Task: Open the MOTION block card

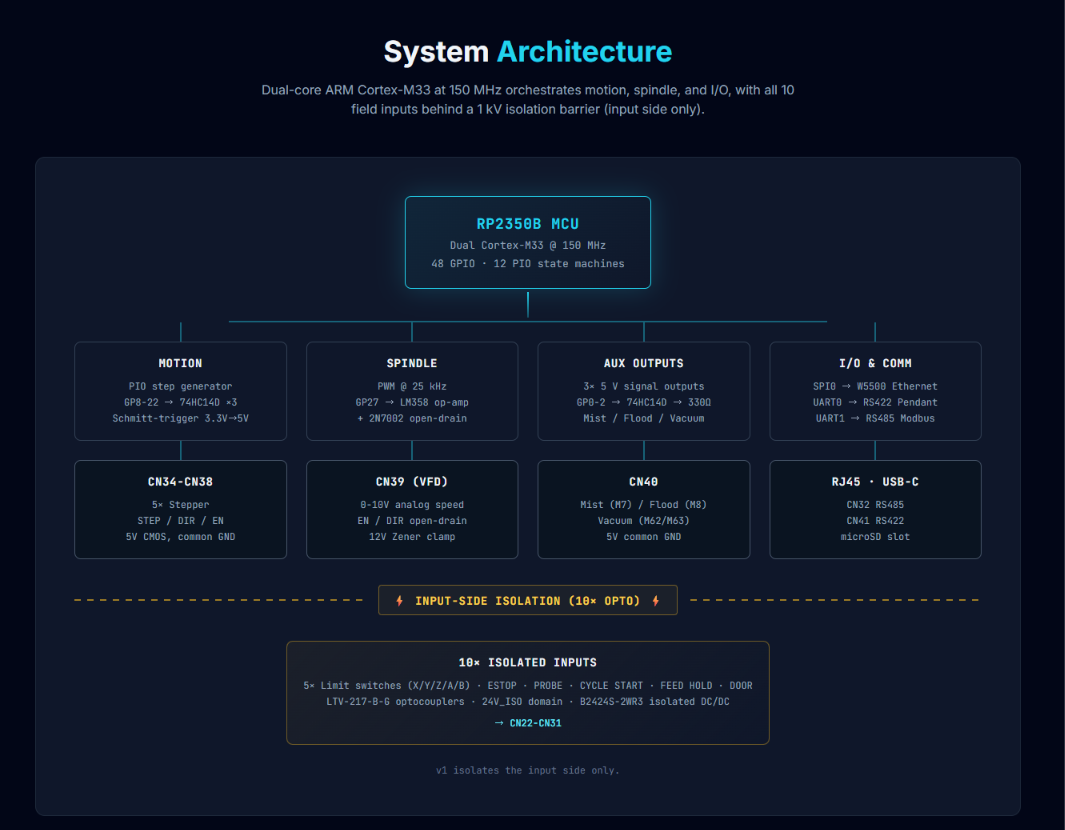Action: click(x=181, y=391)
